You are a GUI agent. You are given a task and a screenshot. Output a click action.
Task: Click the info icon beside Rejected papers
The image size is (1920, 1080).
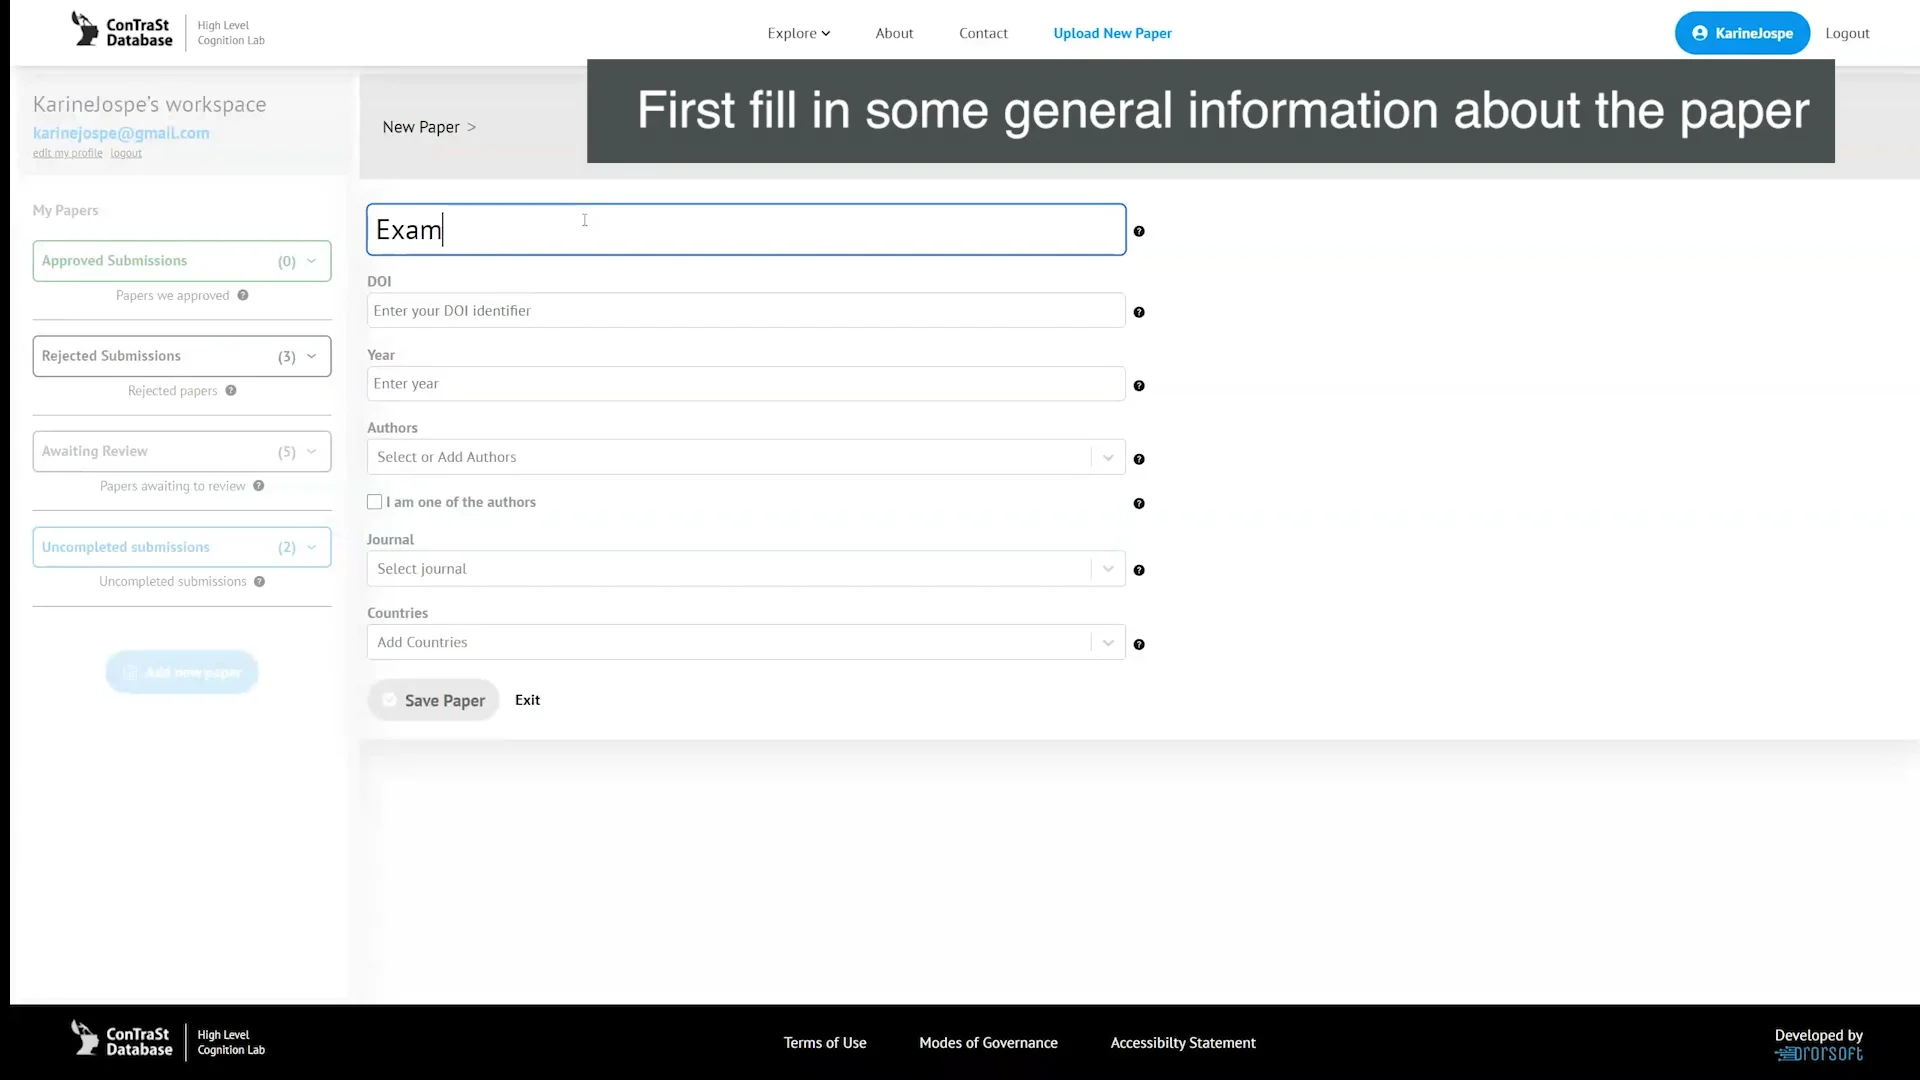[x=231, y=390]
